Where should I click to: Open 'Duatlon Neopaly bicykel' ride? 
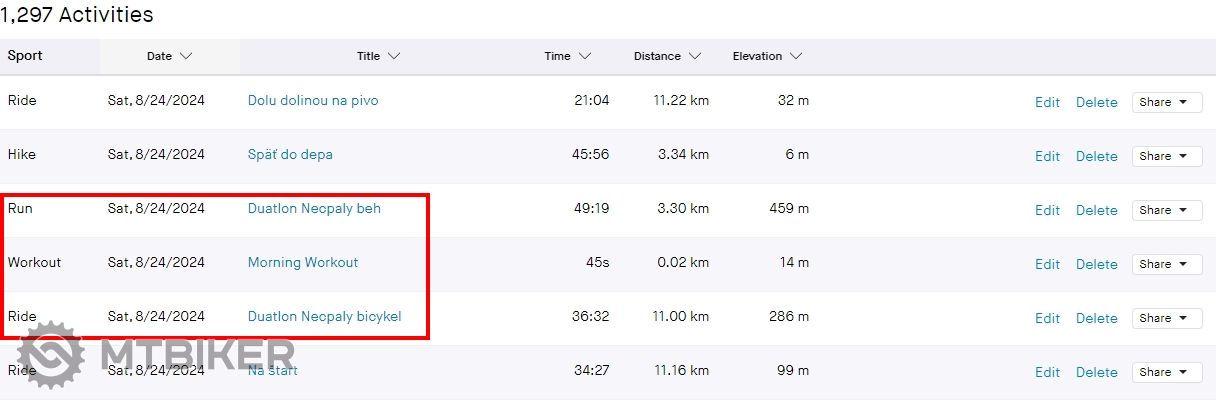point(324,317)
